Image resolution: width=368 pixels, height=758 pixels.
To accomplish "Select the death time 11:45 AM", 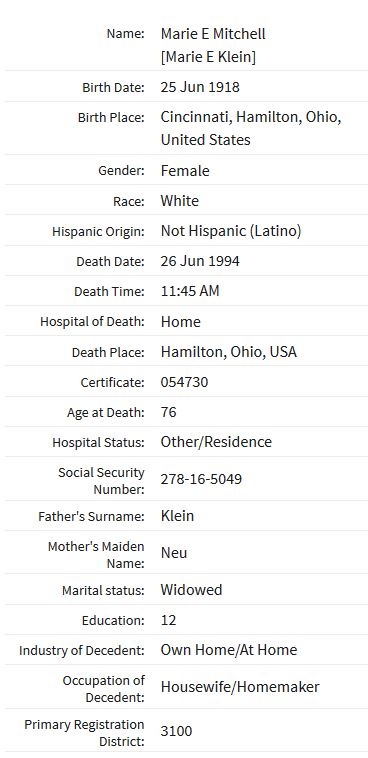I will (190, 291).
